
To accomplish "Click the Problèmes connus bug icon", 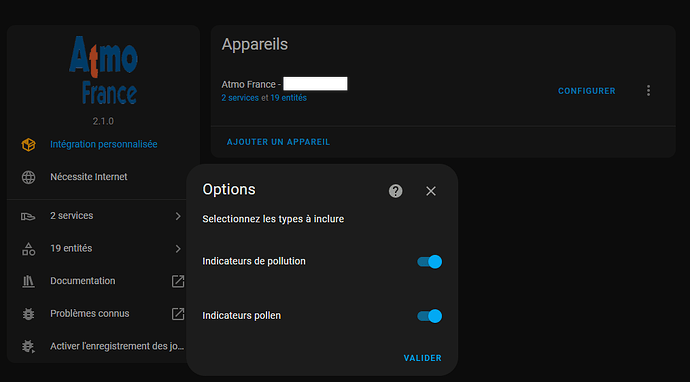I will pyautogui.click(x=29, y=314).
